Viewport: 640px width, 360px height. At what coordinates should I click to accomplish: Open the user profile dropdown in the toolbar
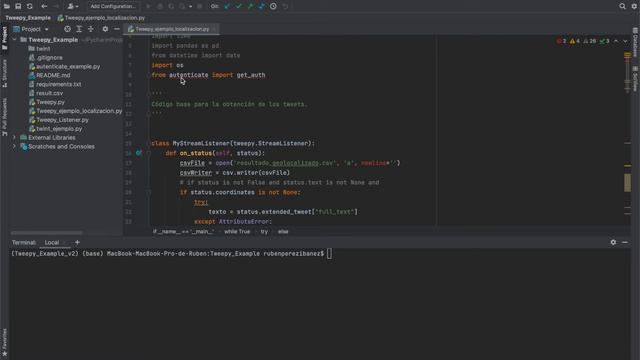pyautogui.click(x=73, y=6)
